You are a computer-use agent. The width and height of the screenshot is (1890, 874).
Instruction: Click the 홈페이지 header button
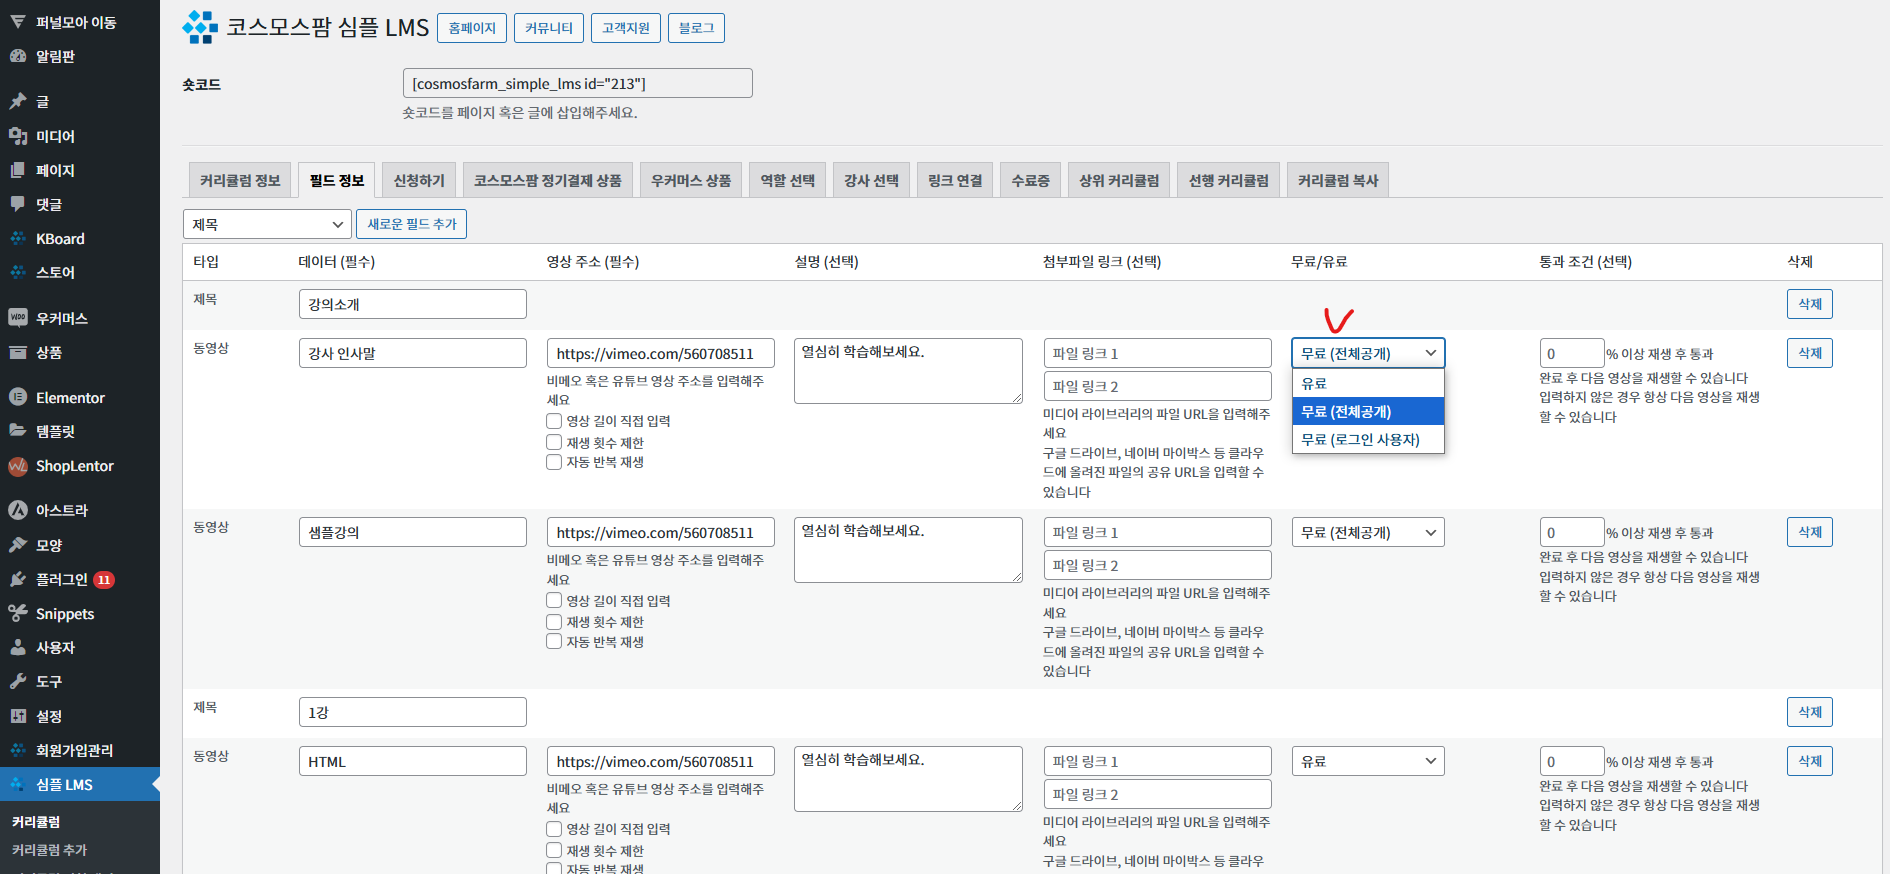[x=472, y=28]
